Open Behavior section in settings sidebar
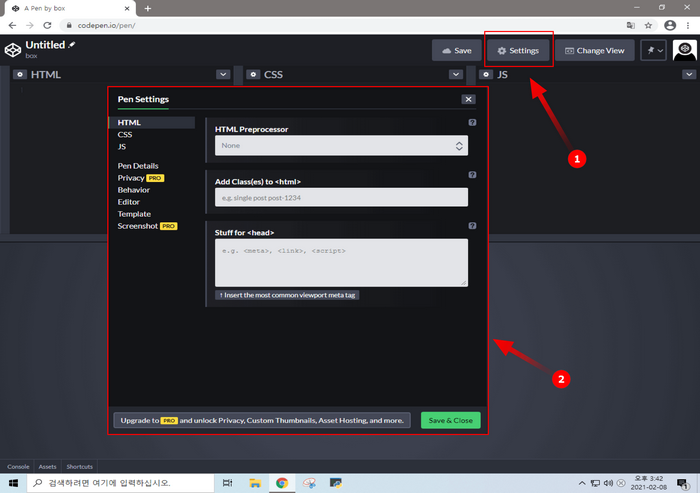 [x=134, y=189]
